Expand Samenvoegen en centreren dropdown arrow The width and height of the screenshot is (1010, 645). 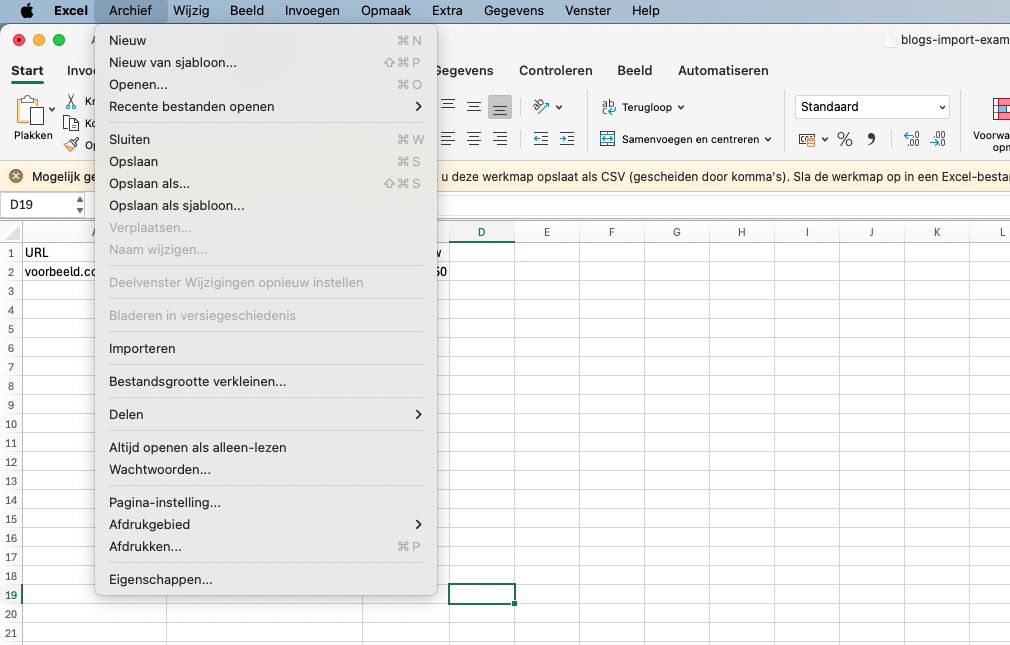pyautogui.click(x=768, y=139)
